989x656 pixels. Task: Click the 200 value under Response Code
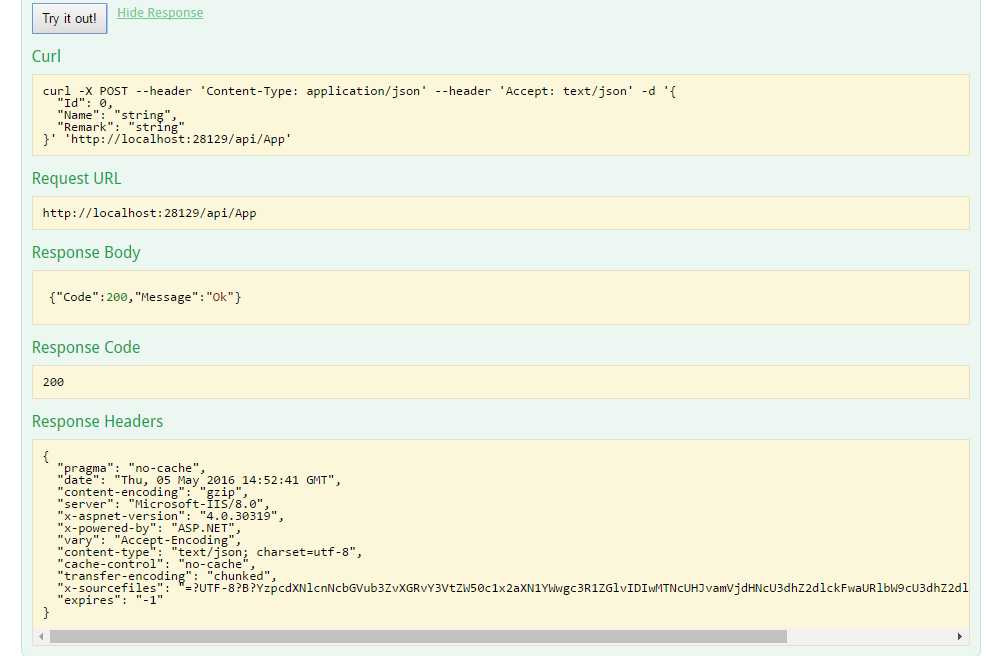tap(53, 382)
